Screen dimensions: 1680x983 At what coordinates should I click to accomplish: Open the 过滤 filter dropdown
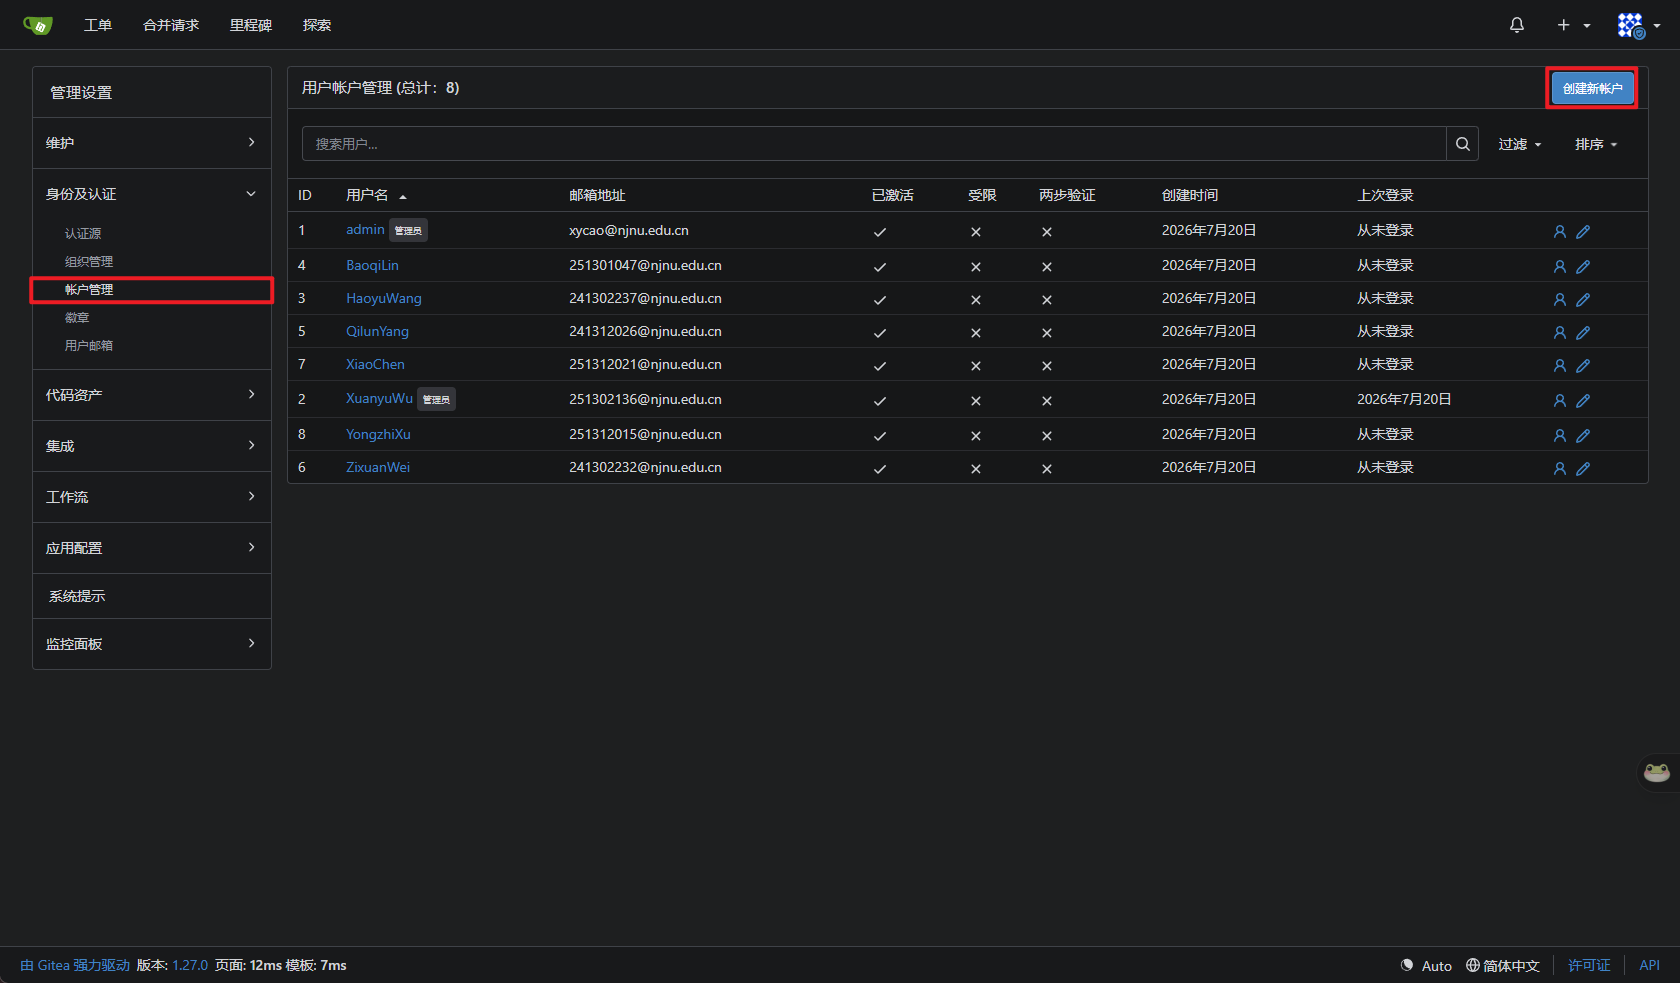pos(1519,144)
